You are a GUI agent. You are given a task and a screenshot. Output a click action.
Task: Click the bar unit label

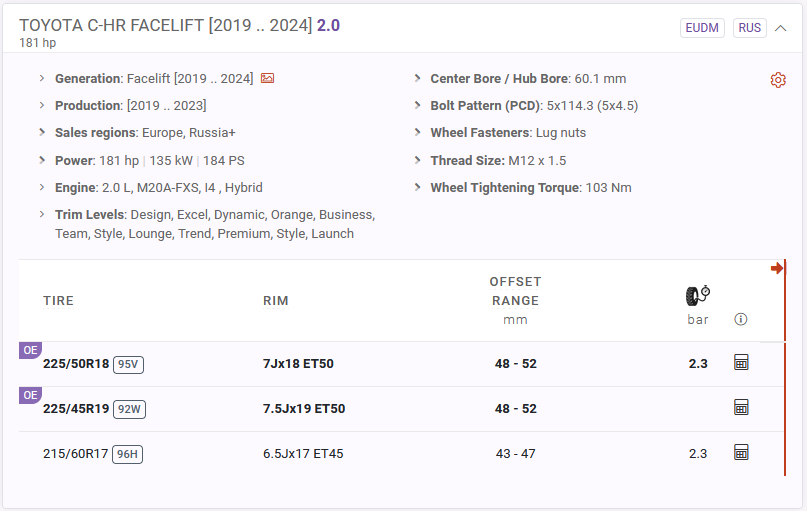697,320
